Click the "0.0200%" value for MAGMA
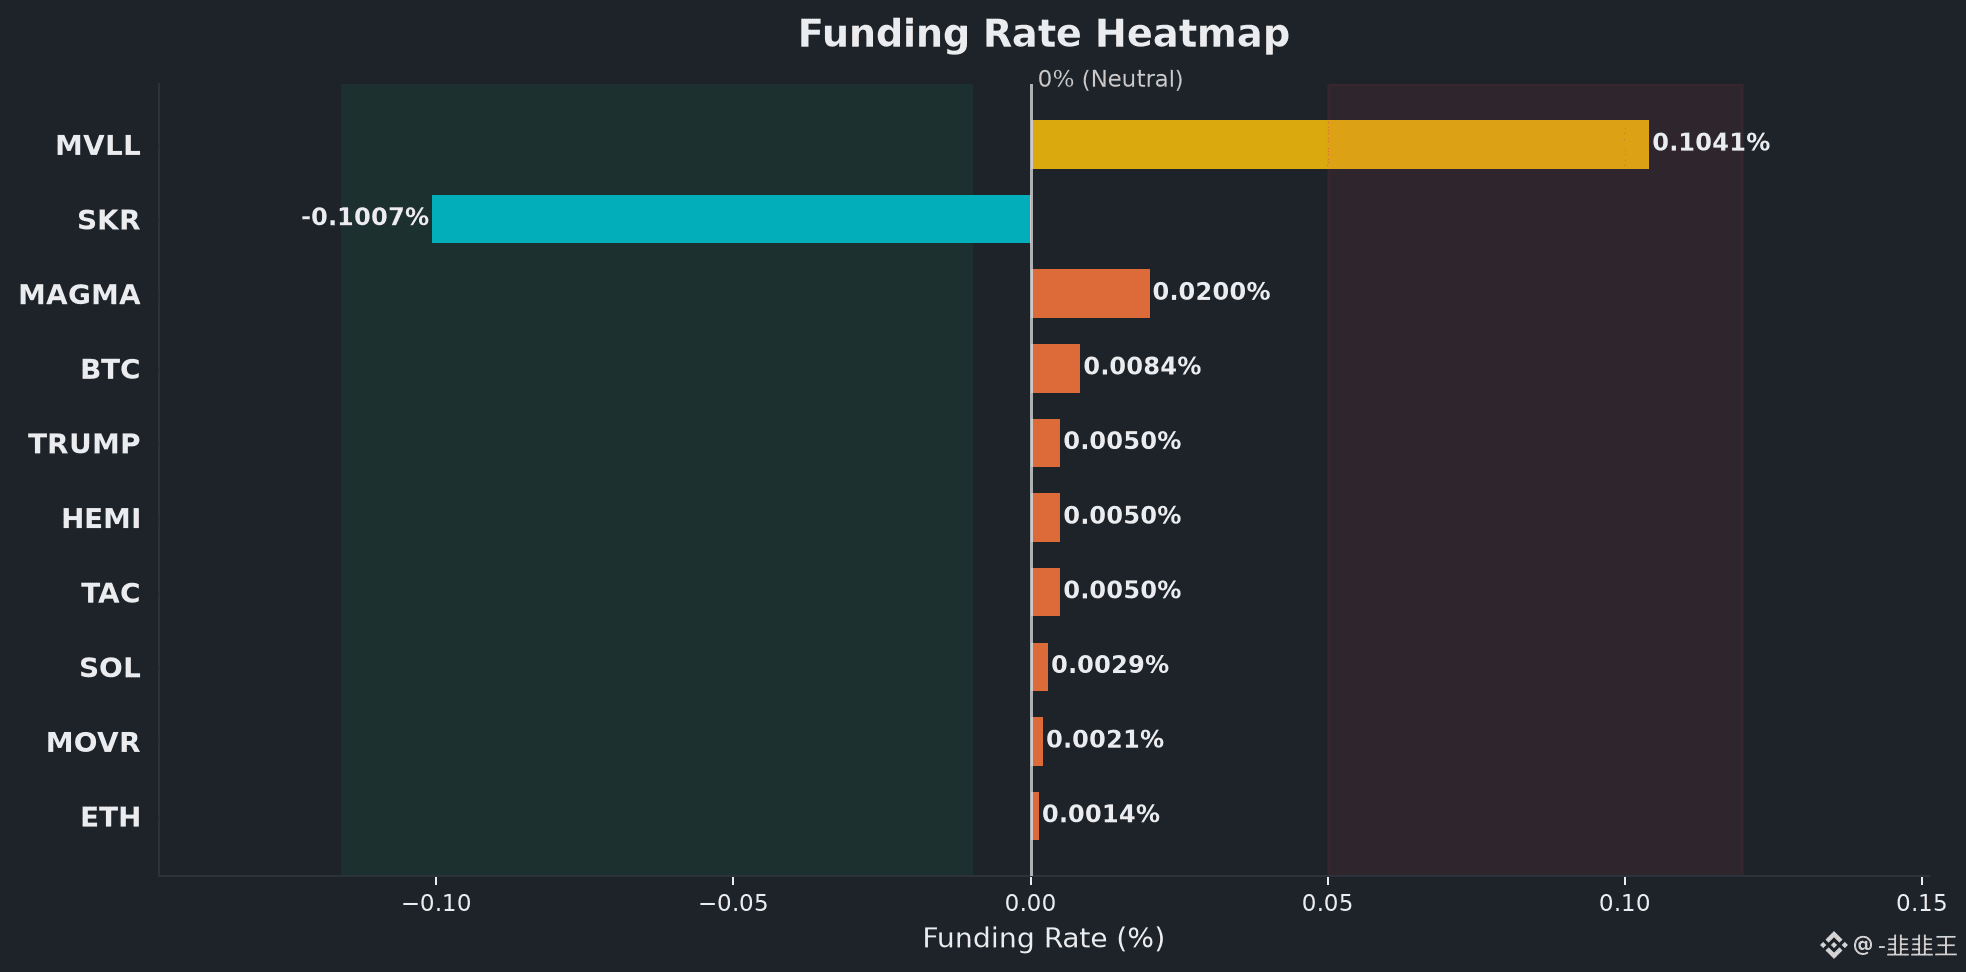Image resolution: width=1966 pixels, height=972 pixels. tap(1212, 292)
